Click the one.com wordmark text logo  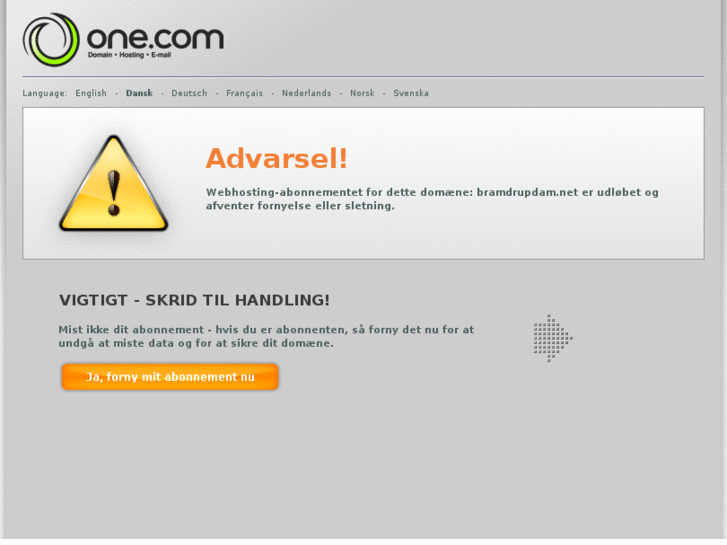[x=155, y=38]
